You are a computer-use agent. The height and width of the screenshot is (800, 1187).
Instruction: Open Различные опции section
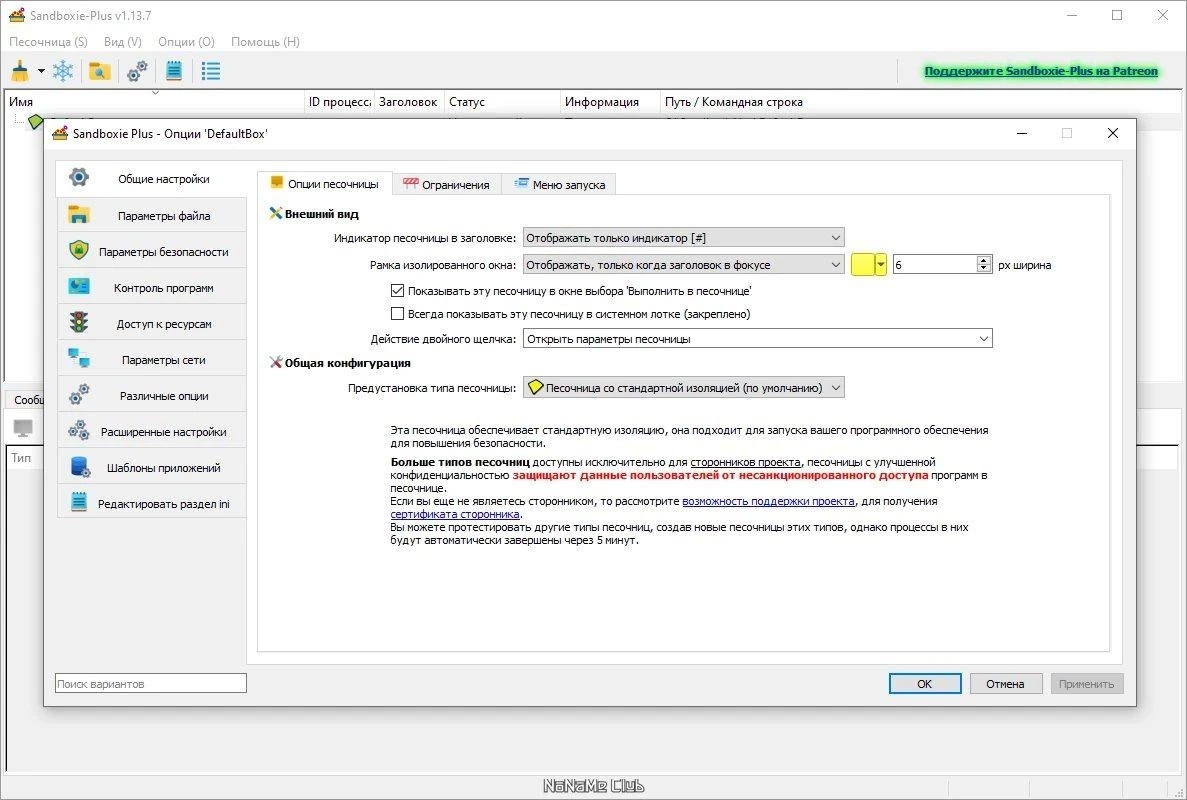[x=151, y=395]
